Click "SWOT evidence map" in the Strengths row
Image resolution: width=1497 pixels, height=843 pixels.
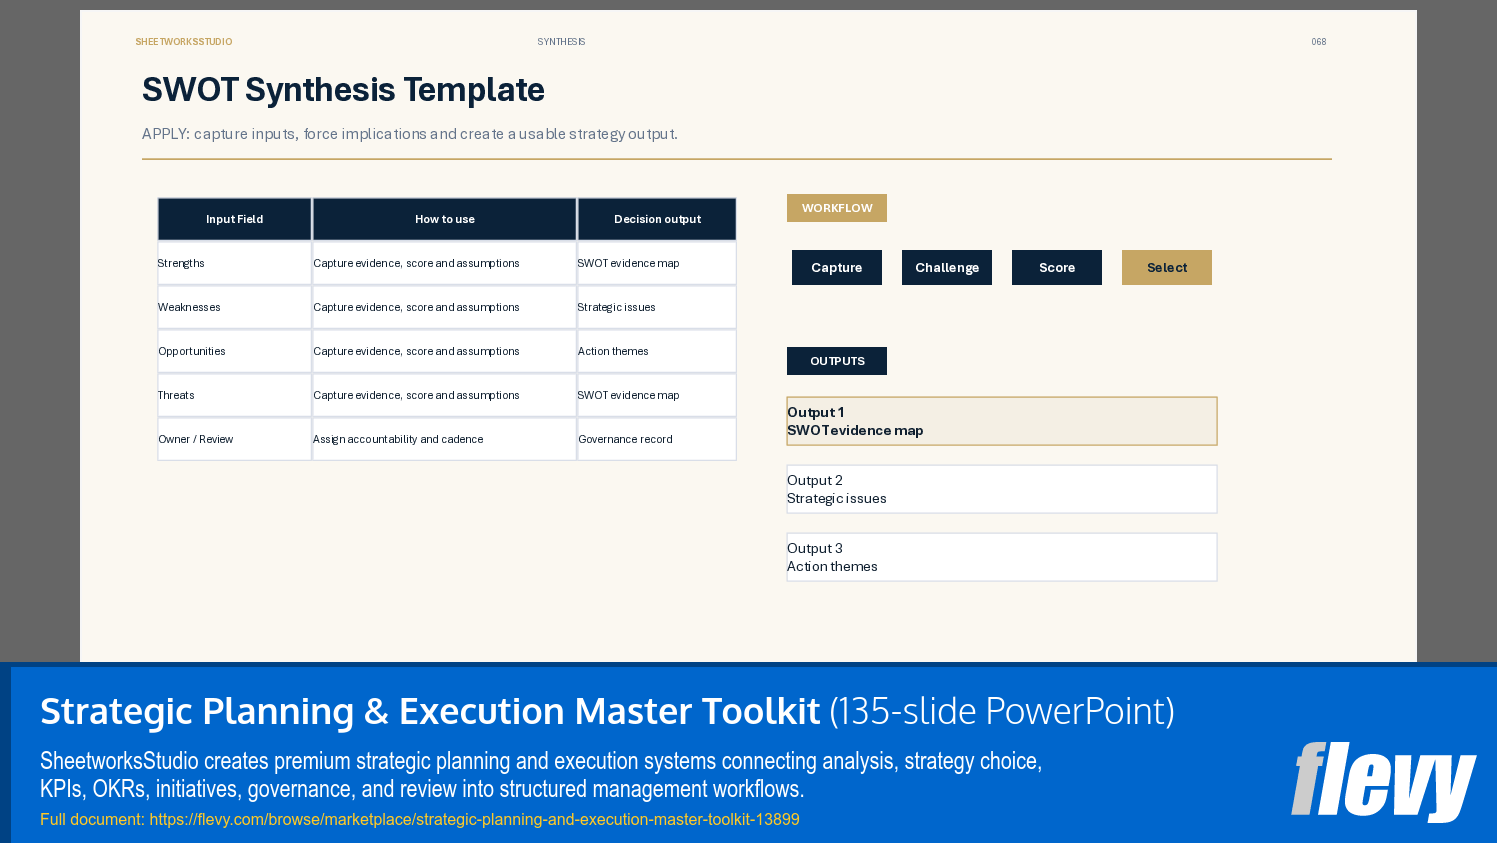pyautogui.click(x=657, y=263)
